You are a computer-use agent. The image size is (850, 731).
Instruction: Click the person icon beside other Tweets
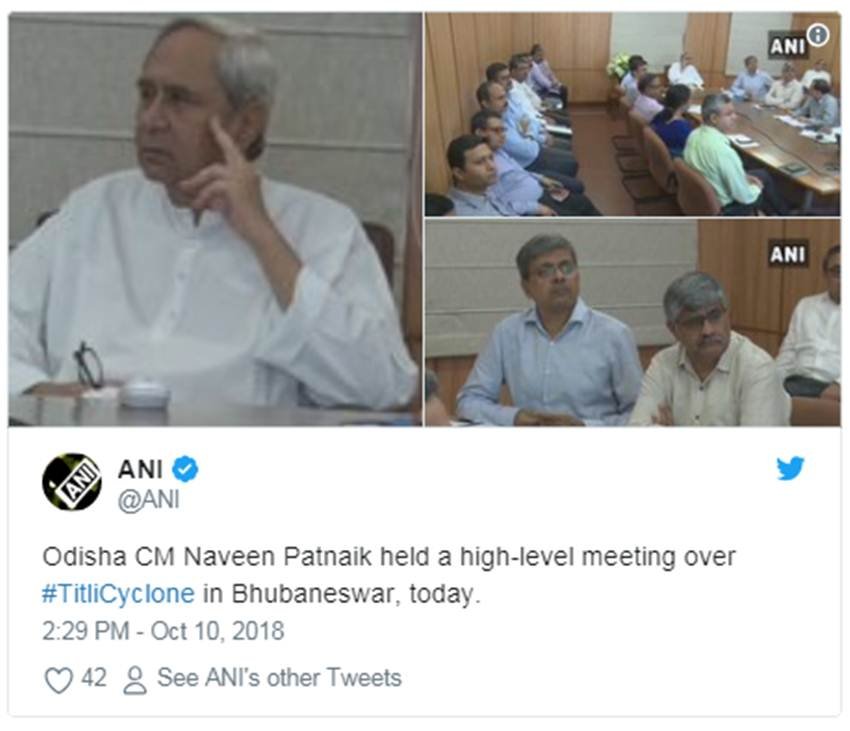(x=134, y=681)
